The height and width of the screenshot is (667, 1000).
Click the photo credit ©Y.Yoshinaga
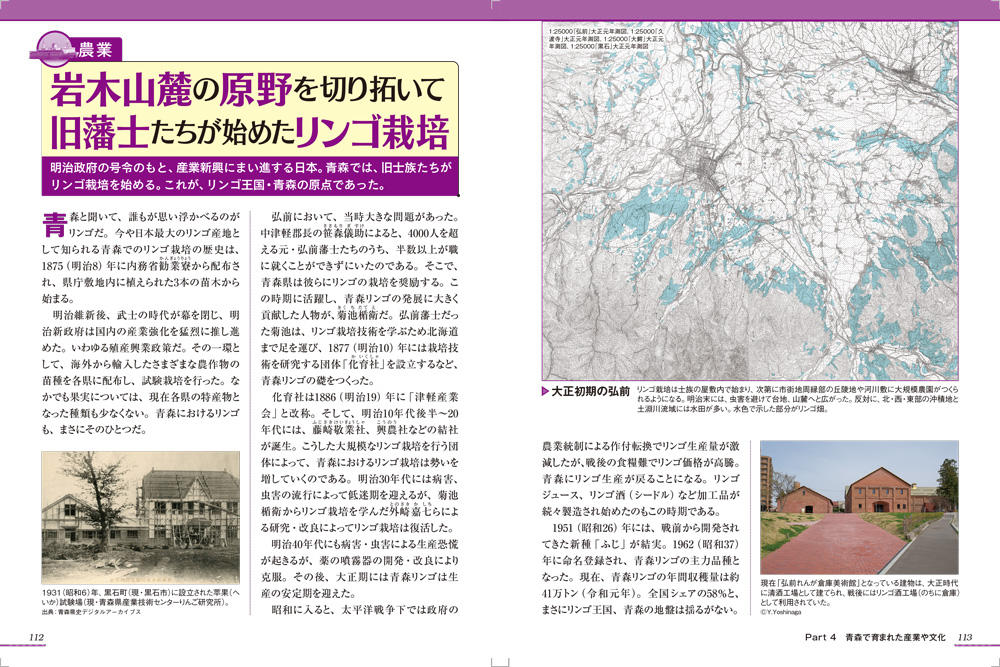pos(781,612)
